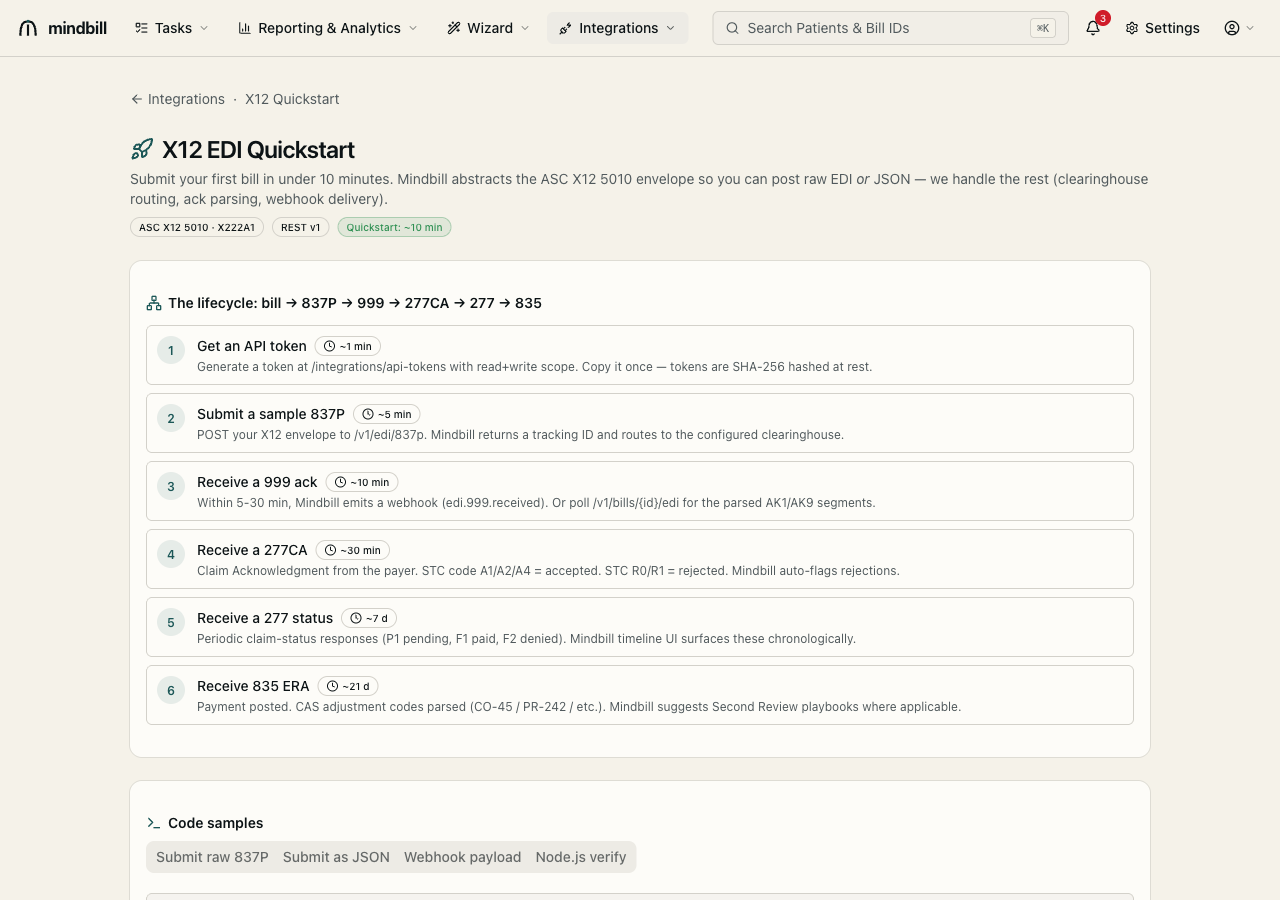Image resolution: width=1280 pixels, height=900 pixels.
Task: Select step 3 Receive a 999 ack
Action: coord(640,491)
